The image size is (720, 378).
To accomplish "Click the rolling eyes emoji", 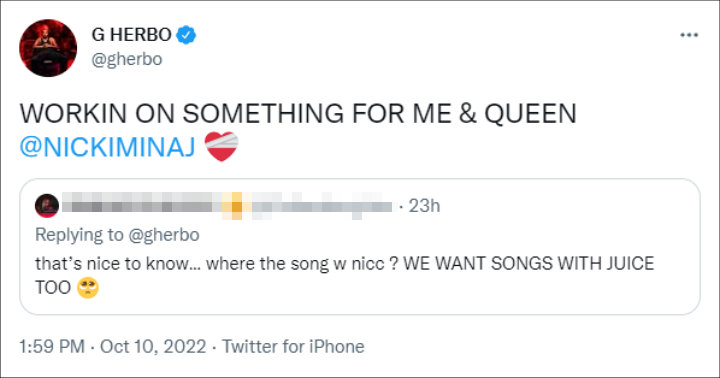I will 88,288.
